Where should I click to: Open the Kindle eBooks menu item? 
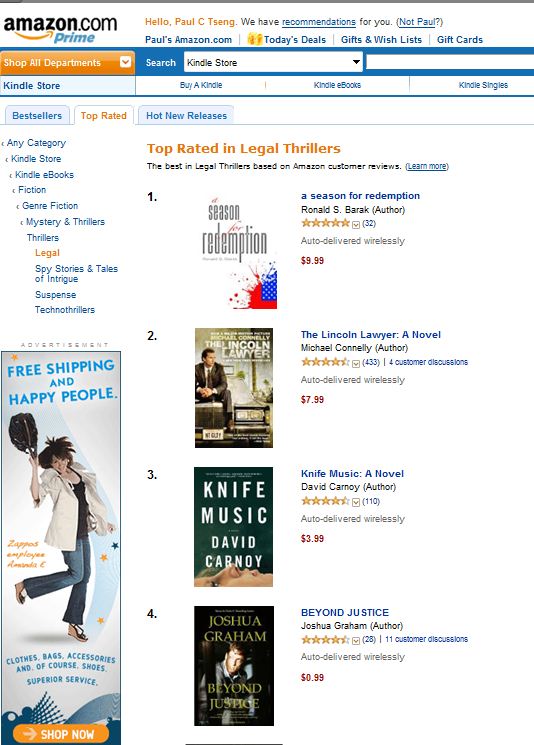337,85
